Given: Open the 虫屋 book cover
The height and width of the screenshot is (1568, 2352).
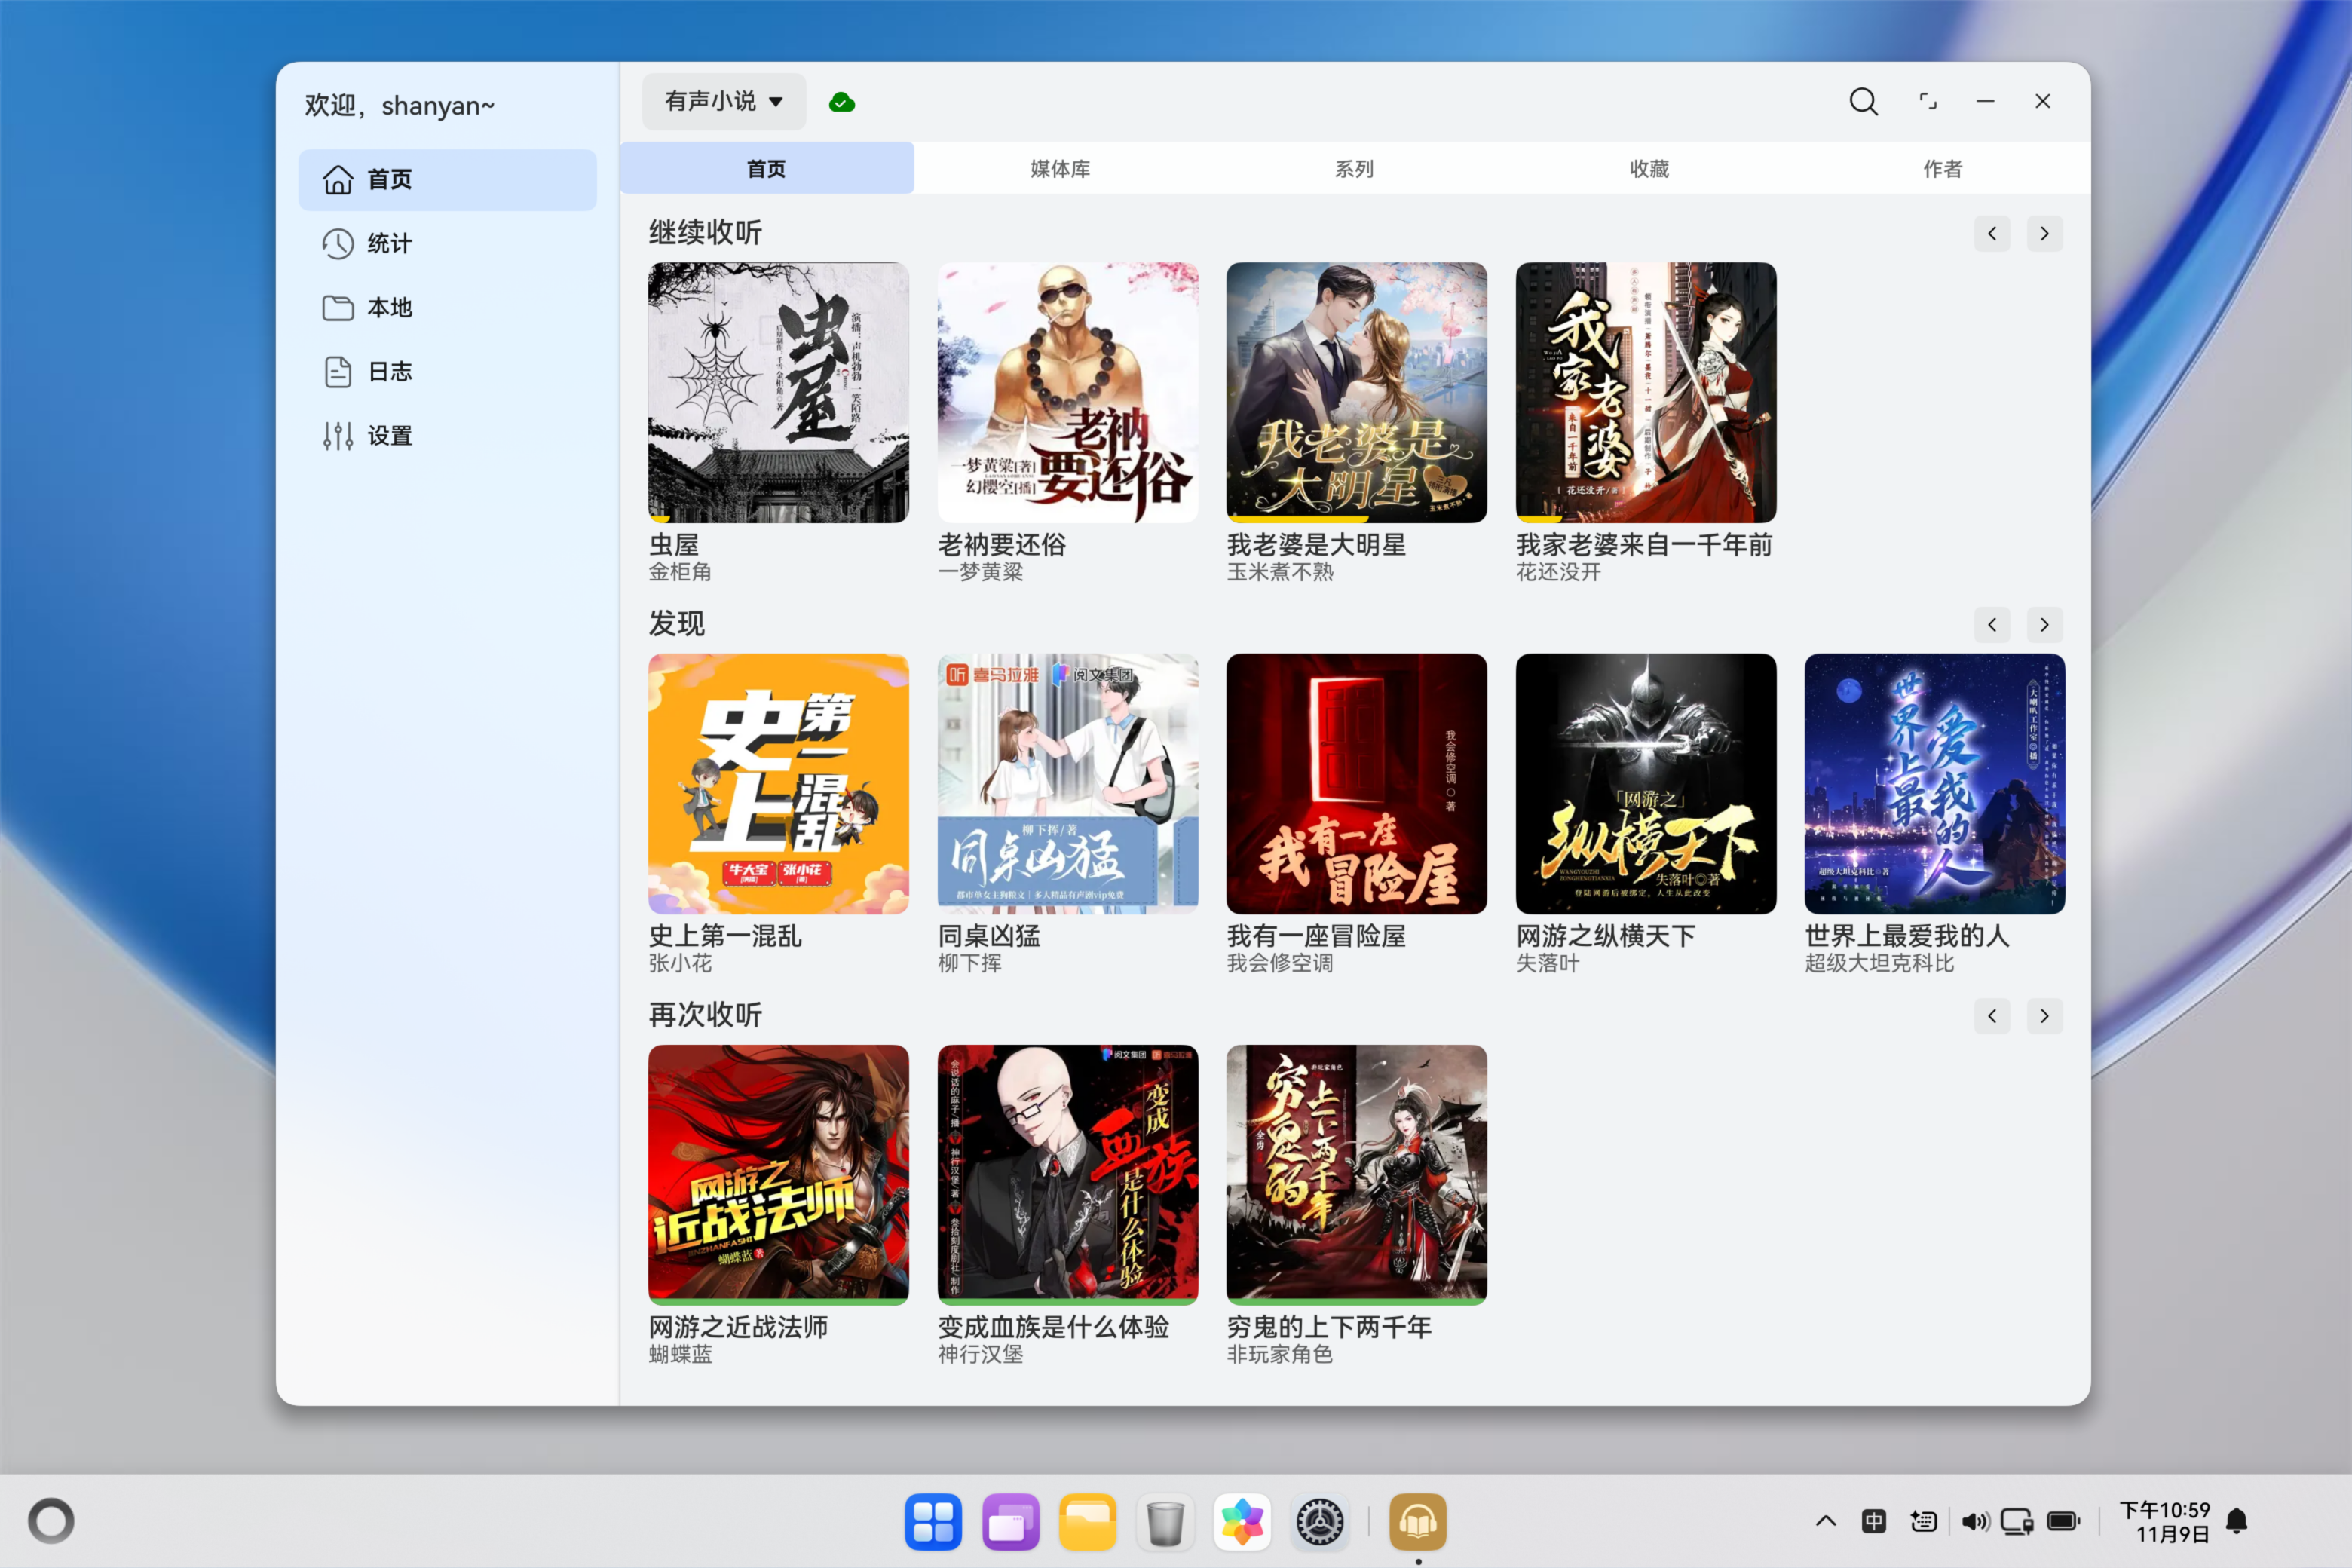Looking at the screenshot, I should click(778, 393).
